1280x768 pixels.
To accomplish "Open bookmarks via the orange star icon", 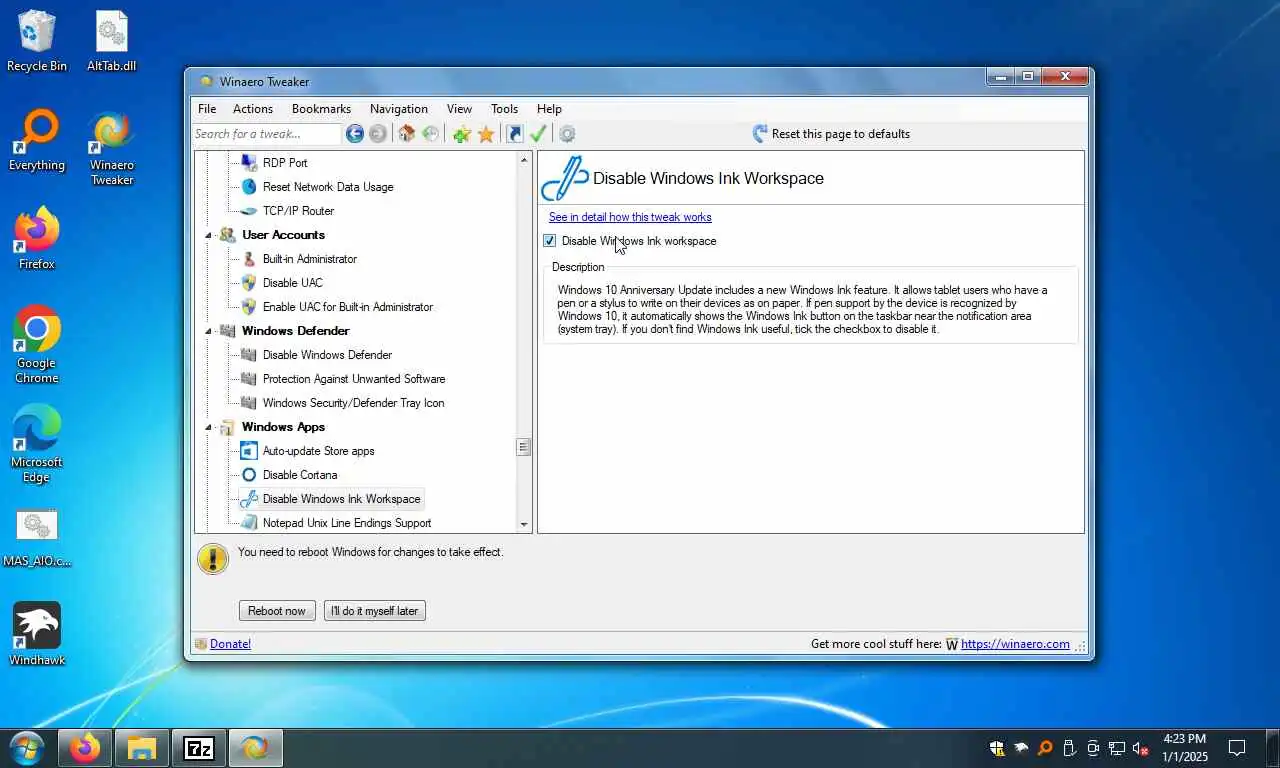I will point(486,134).
